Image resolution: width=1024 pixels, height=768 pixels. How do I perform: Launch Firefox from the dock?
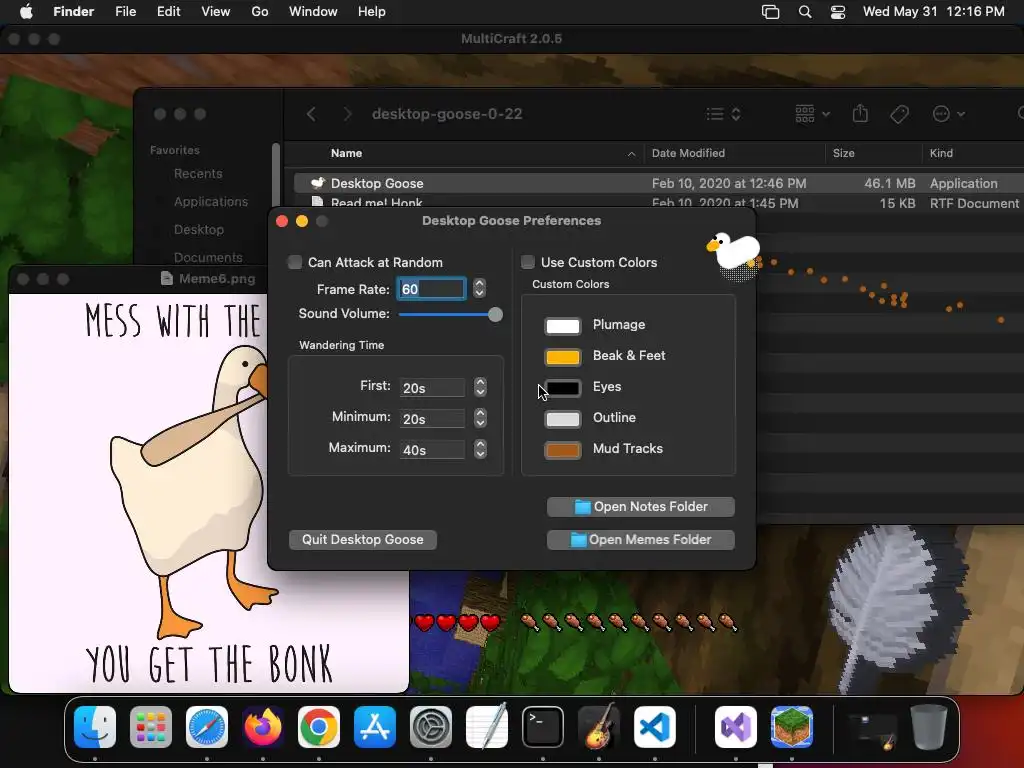pos(263,727)
